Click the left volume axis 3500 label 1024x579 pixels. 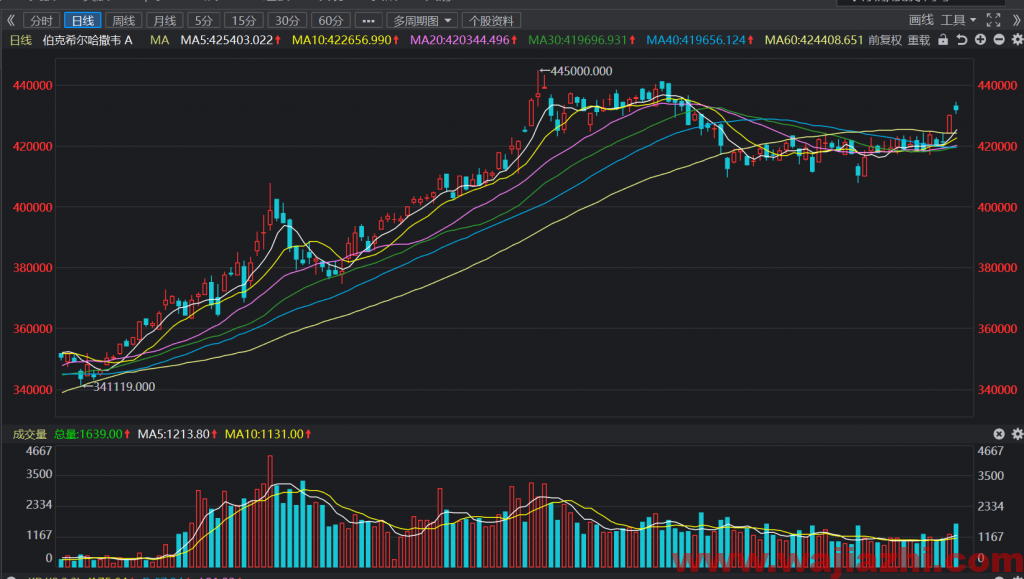[x=39, y=475]
